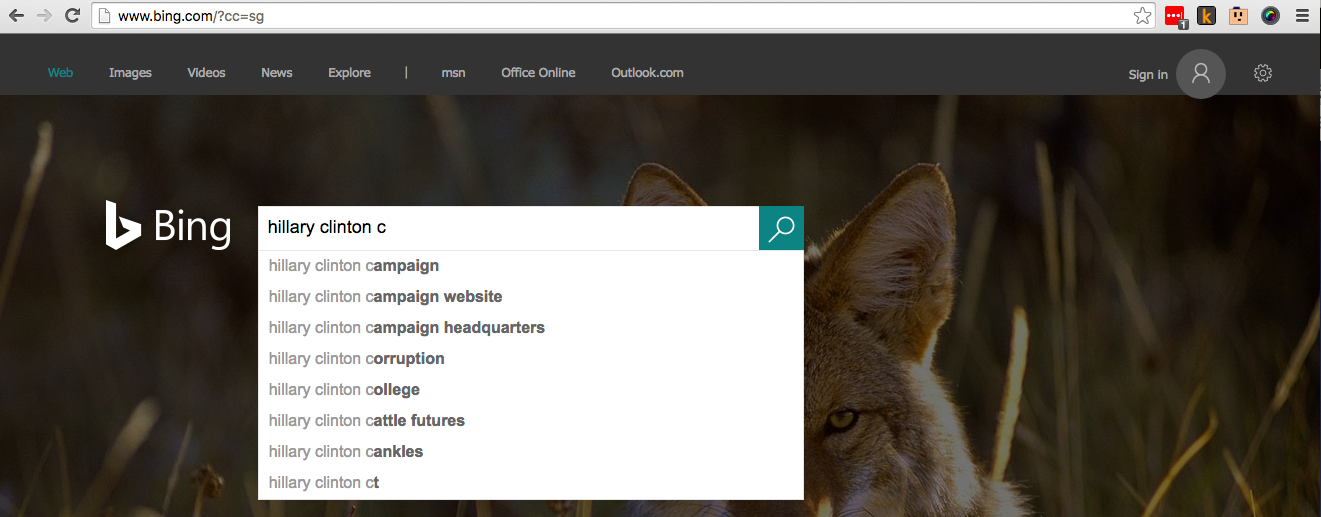1321x517 pixels.
Task: Click the user profile avatar icon
Action: pos(1201,74)
